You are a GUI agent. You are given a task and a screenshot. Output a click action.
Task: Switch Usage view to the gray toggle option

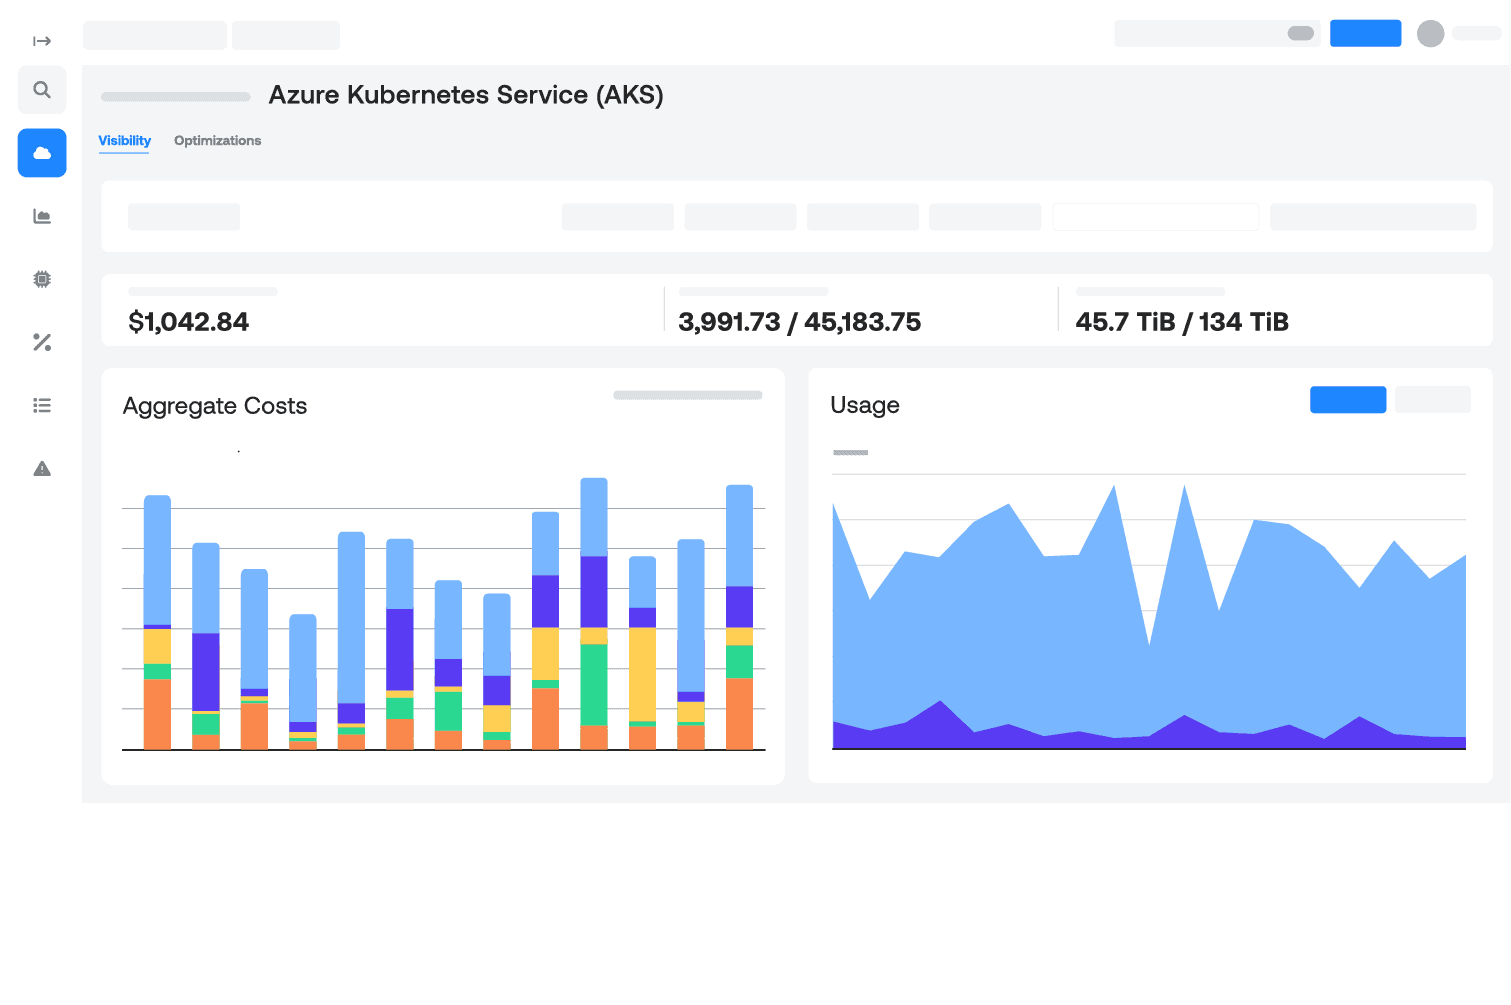click(x=1432, y=399)
